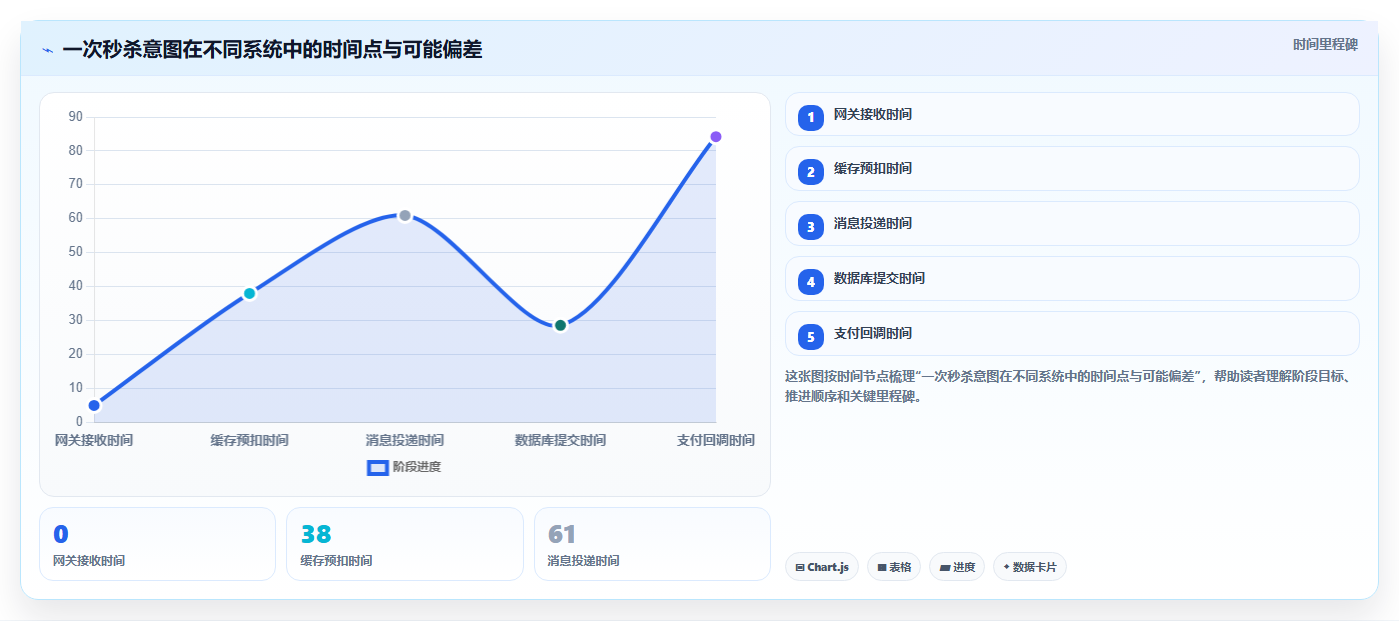1399x621 pixels.
Task: Click the chart title 一次秒杀意图在不同系统中的时间点与可能偏差
Action: pyautogui.click(x=272, y=49)
